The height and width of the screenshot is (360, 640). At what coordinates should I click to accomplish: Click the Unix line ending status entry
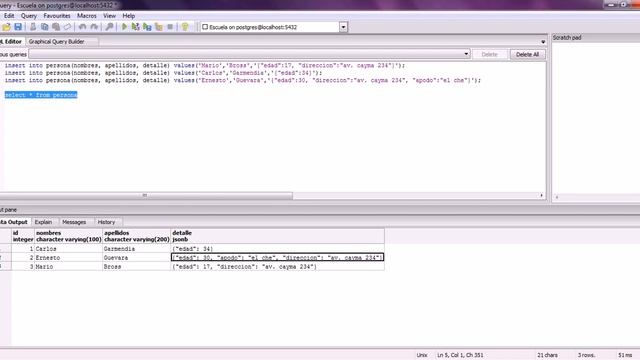(x=422, y=355)
